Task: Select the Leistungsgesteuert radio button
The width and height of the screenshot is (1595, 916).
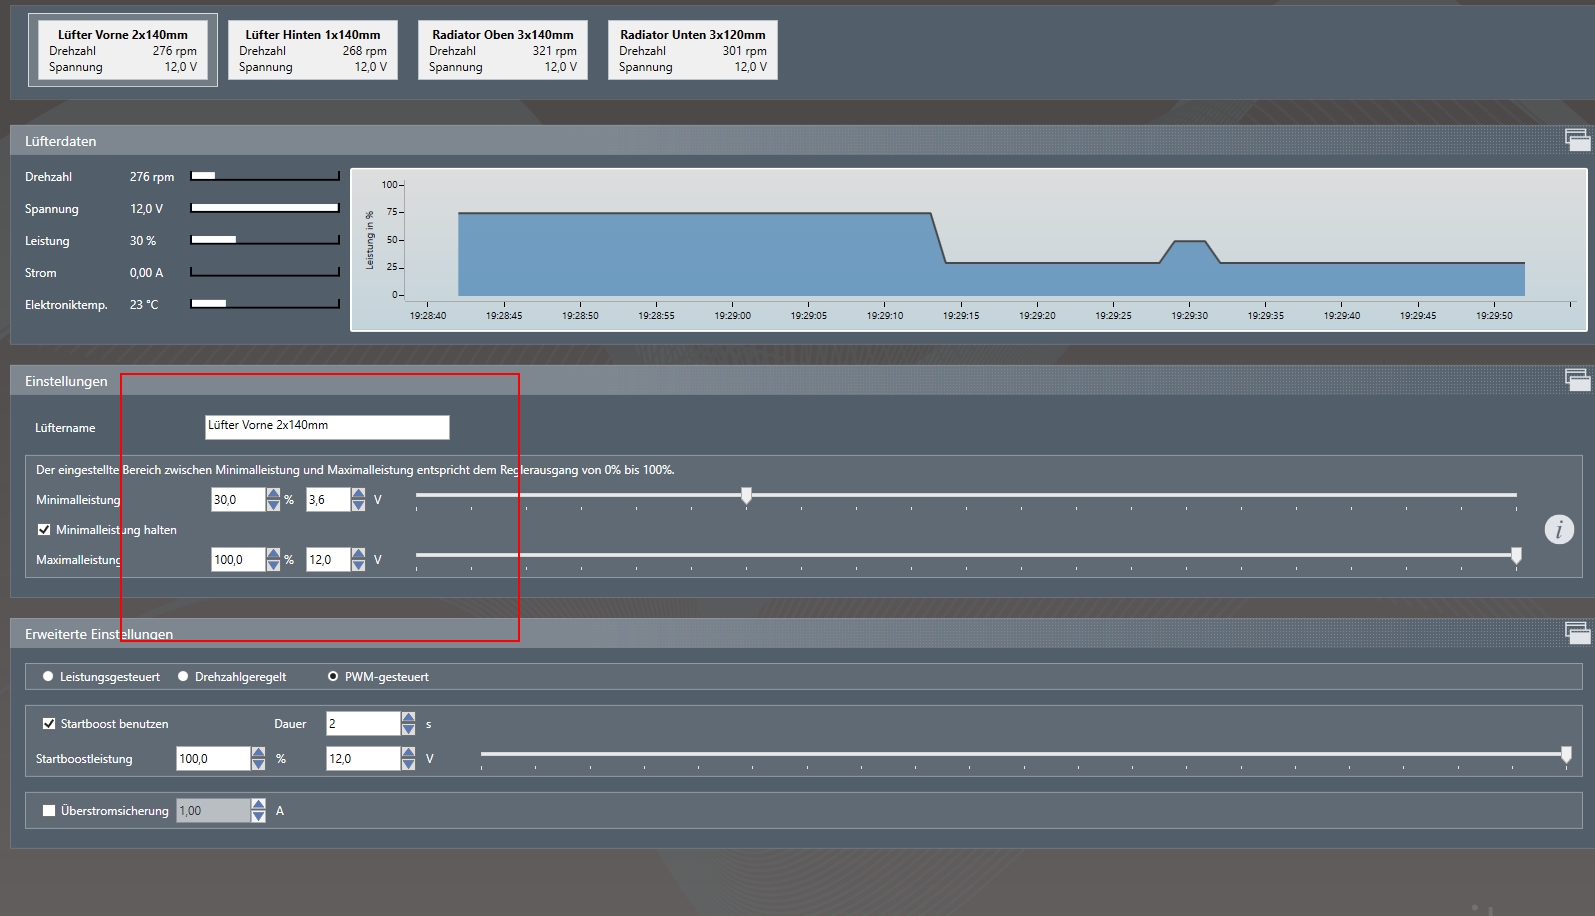Action: [48, 677]
